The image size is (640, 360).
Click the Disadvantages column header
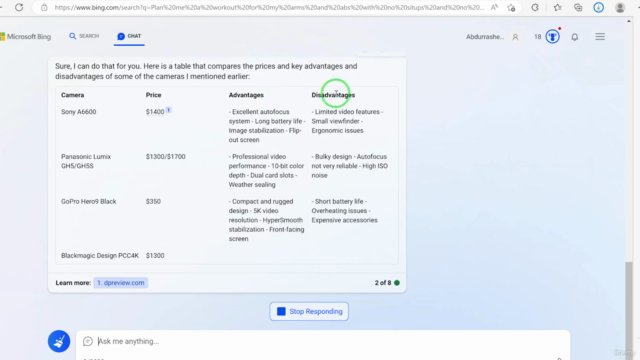[333, 95]
